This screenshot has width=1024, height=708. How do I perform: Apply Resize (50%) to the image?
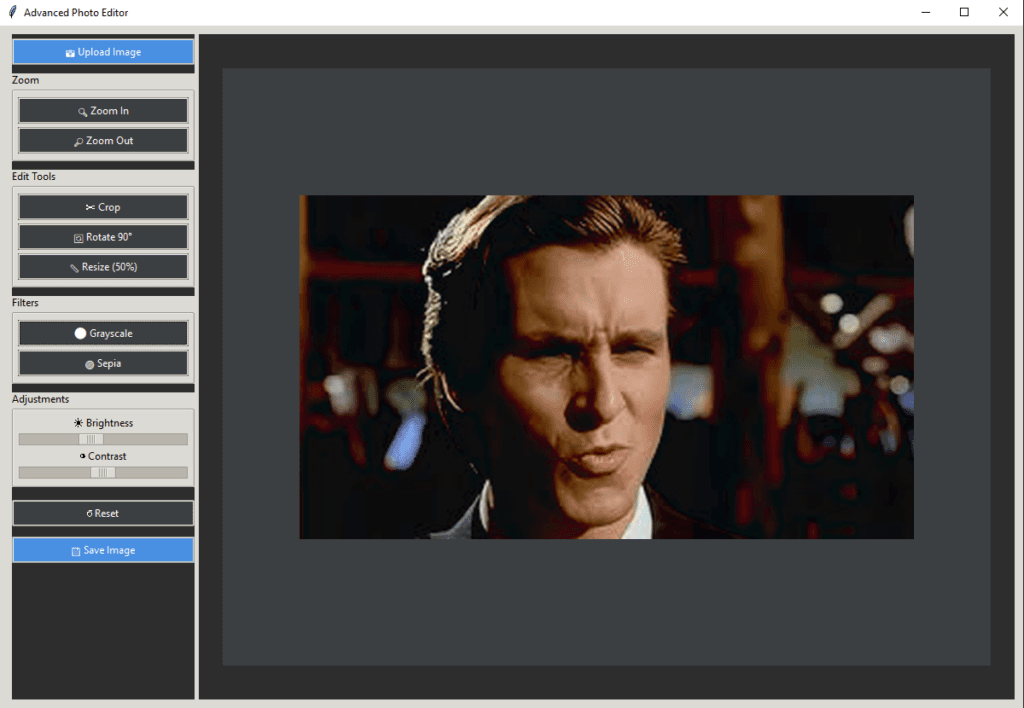coord(103,267)
